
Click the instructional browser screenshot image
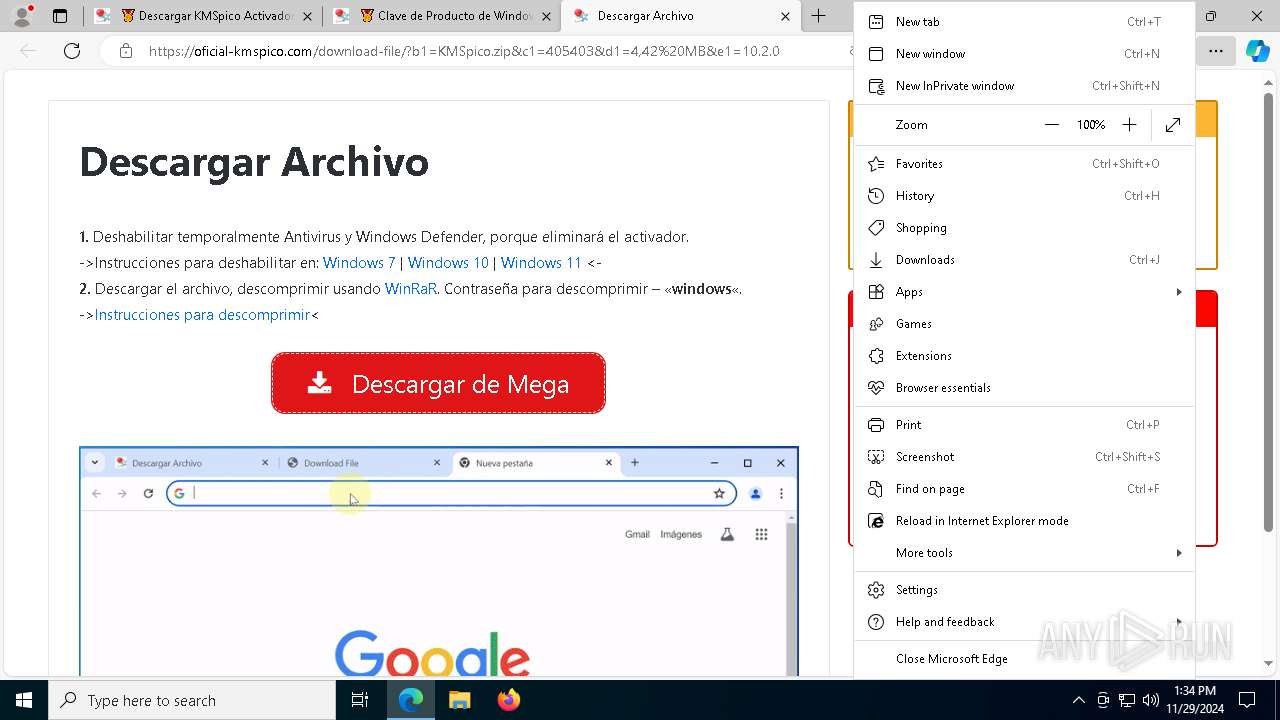(439, 561)
